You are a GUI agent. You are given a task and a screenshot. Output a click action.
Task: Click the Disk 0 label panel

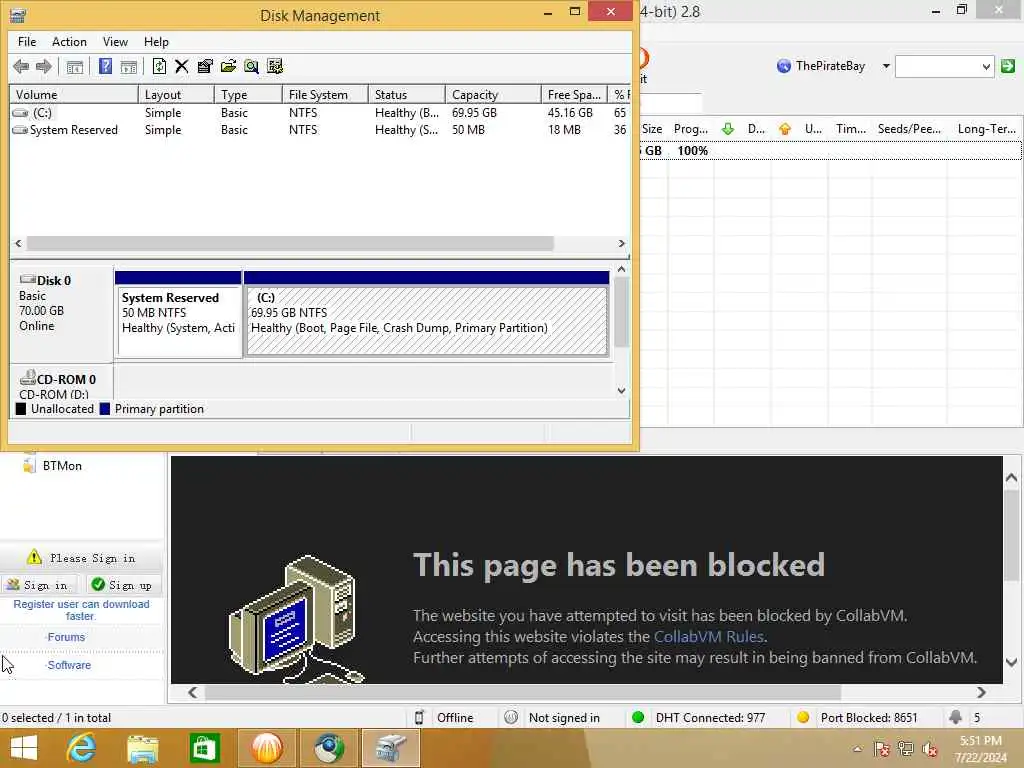[61, 314]
